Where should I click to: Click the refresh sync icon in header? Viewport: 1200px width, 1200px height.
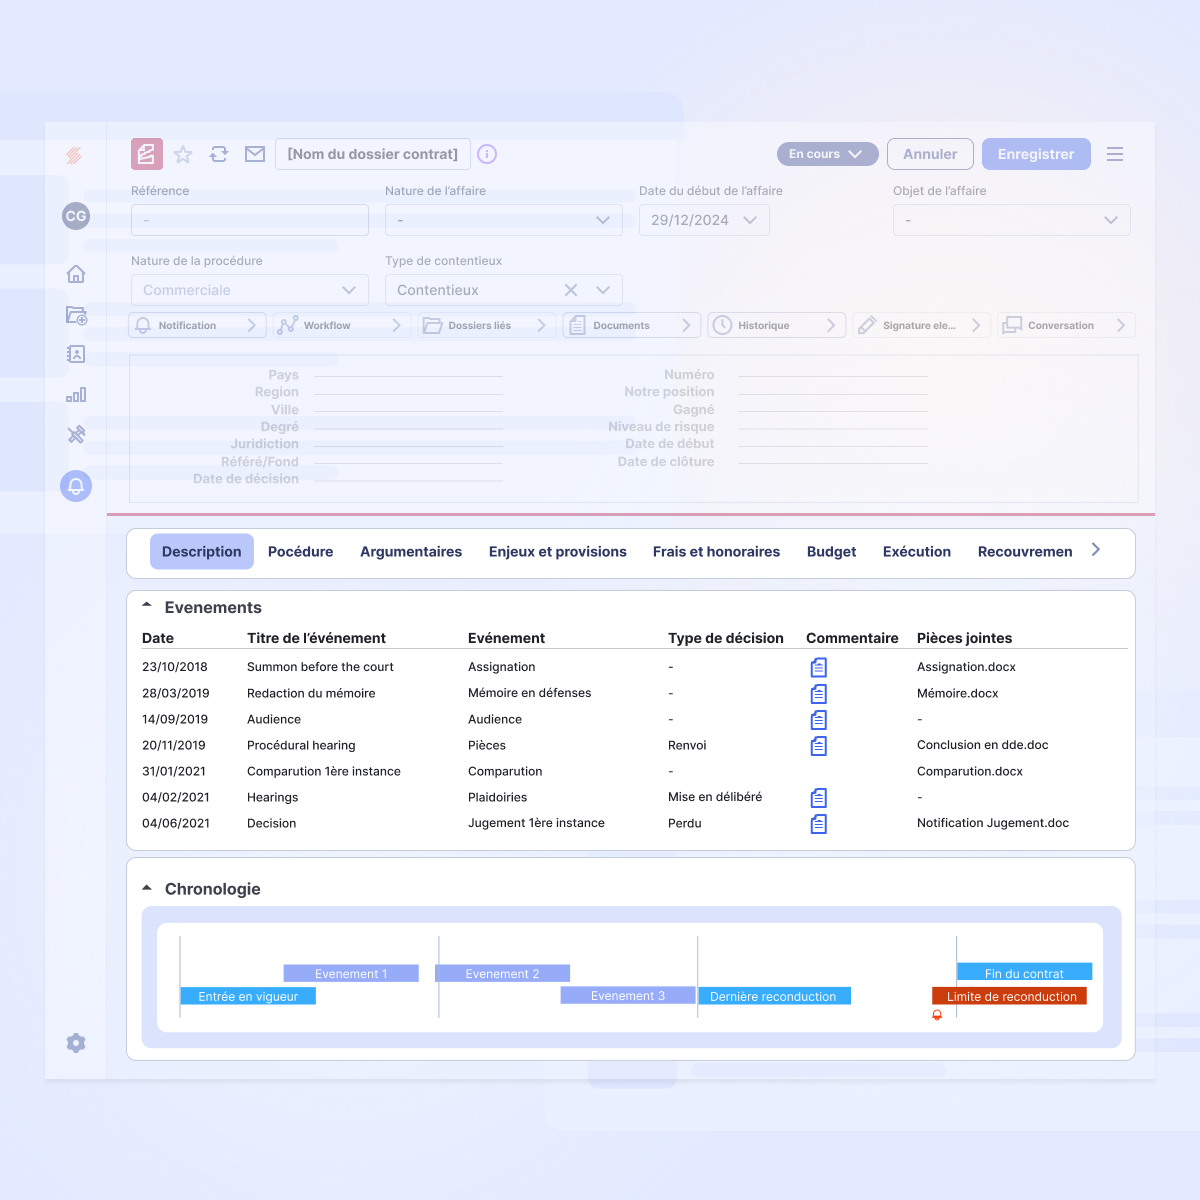click(219, 154)
